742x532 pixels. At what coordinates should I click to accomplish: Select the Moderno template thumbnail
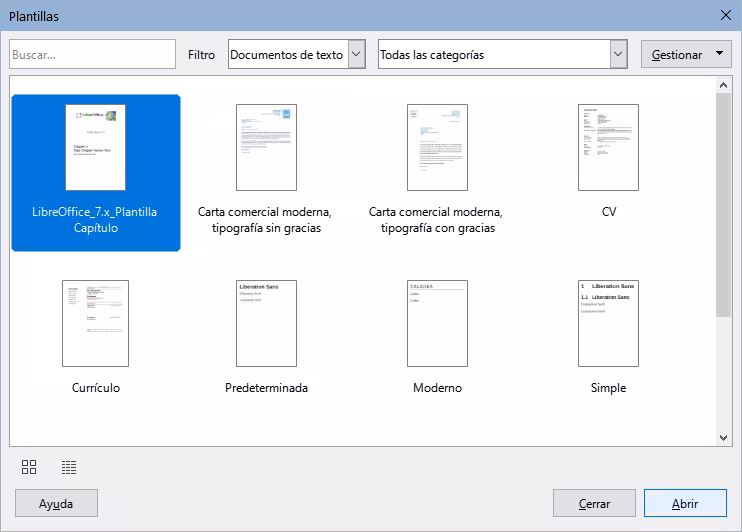pyautogui.click(x=437, y=323)
